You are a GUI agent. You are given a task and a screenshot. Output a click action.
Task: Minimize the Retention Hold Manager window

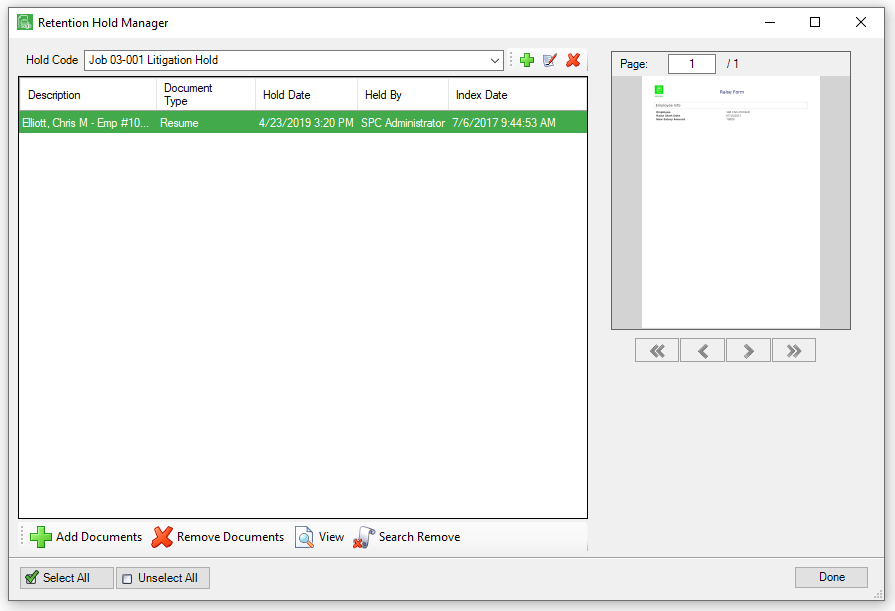coord(770,22)
